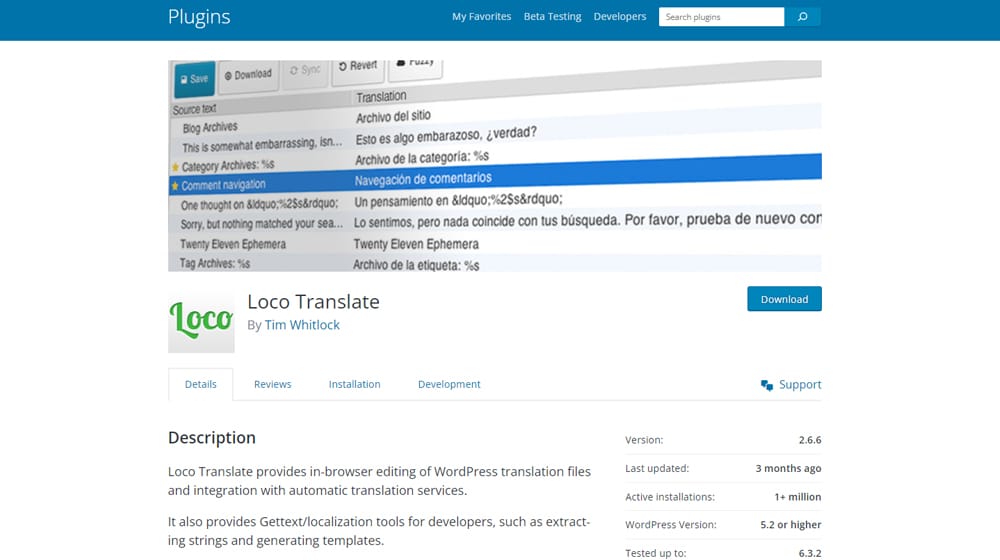Click the Loco Translate plugin title

[313, 301]
